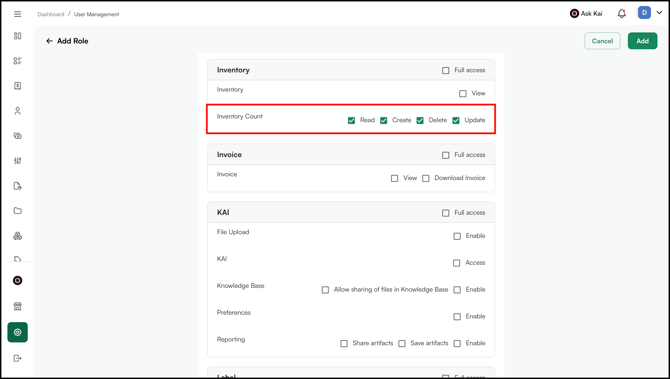Image resolution: width=670 pixels, height=379 pixels.
Task: Uncheck Inventory Count Update
Action: tap(456, 120)
